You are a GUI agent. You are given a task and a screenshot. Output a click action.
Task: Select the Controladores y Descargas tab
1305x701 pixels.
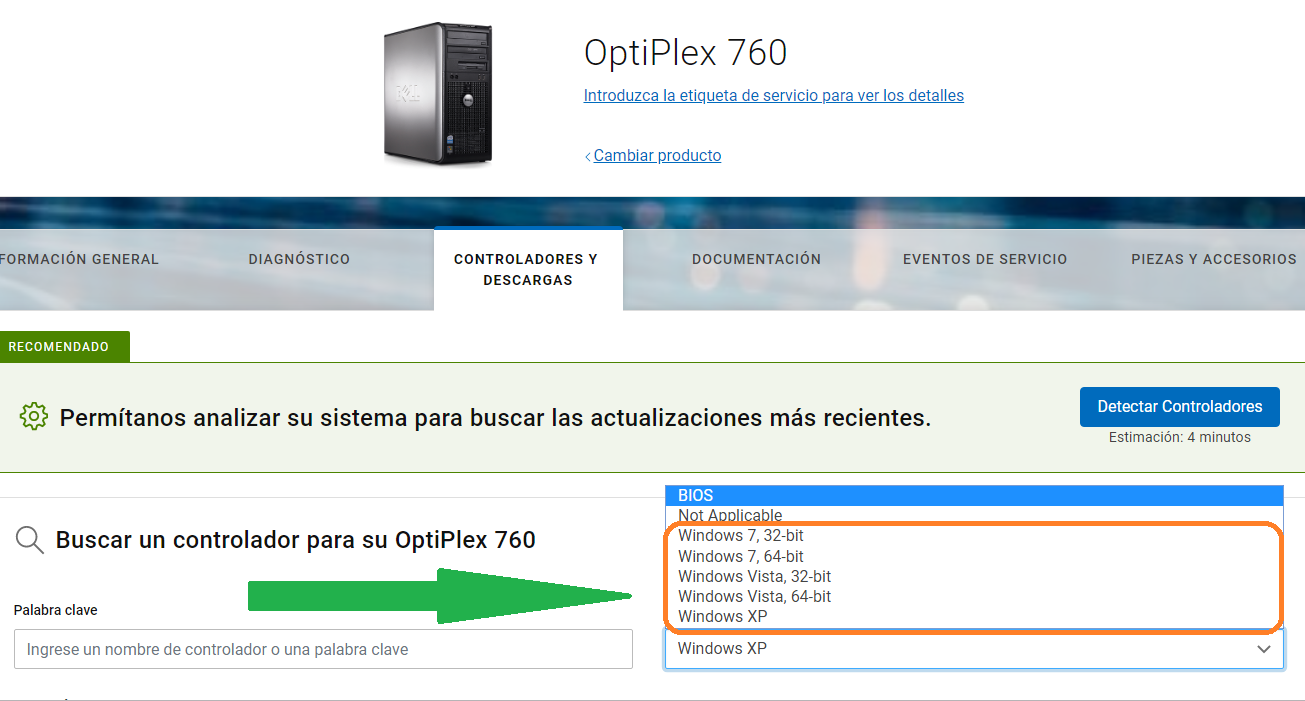click(x=526, y=269)
